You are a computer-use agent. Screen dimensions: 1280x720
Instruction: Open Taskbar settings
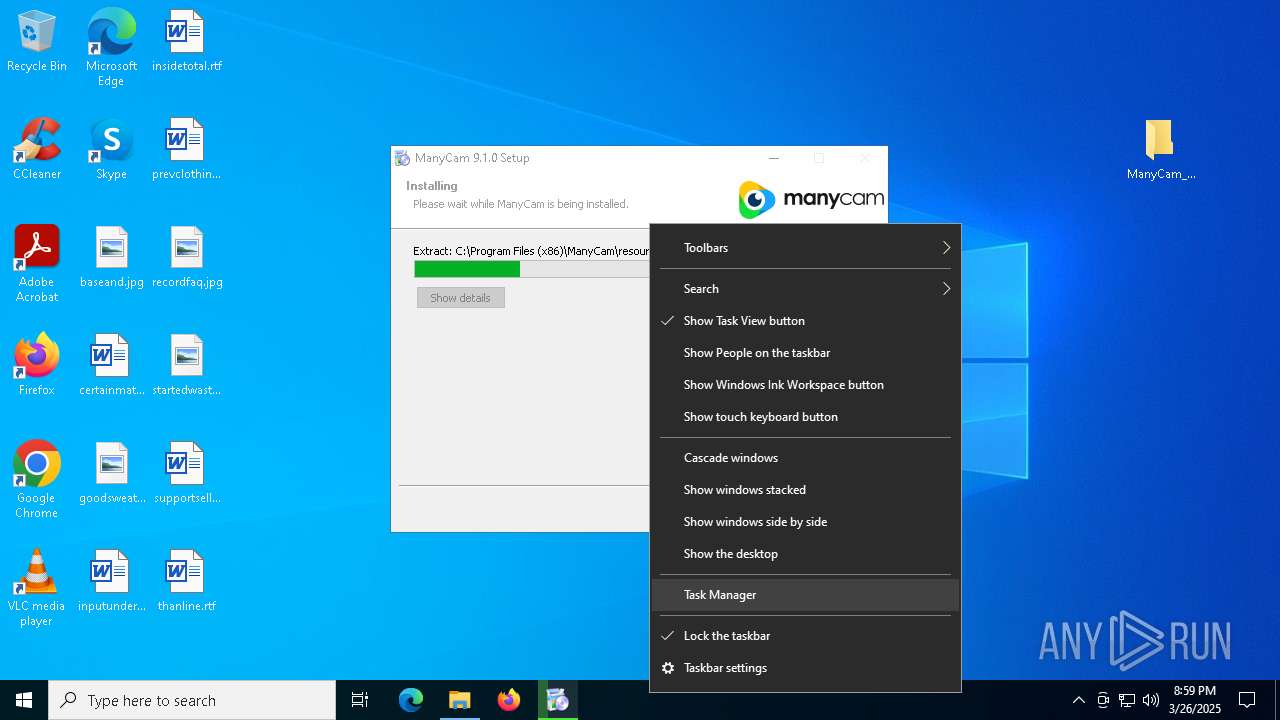(805, 668)
